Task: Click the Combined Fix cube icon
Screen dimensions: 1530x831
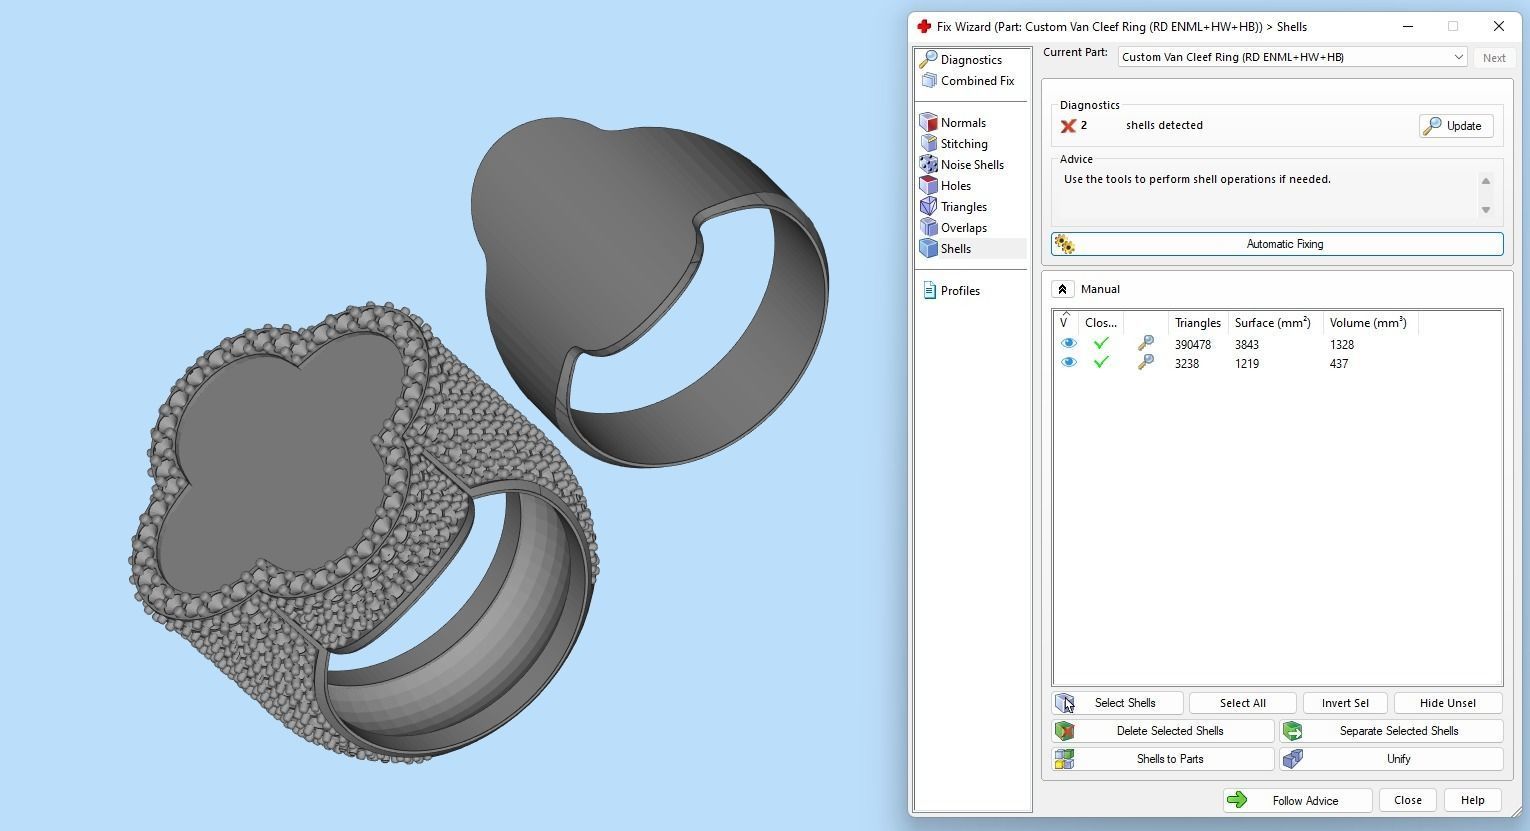Action: point(929,81)
